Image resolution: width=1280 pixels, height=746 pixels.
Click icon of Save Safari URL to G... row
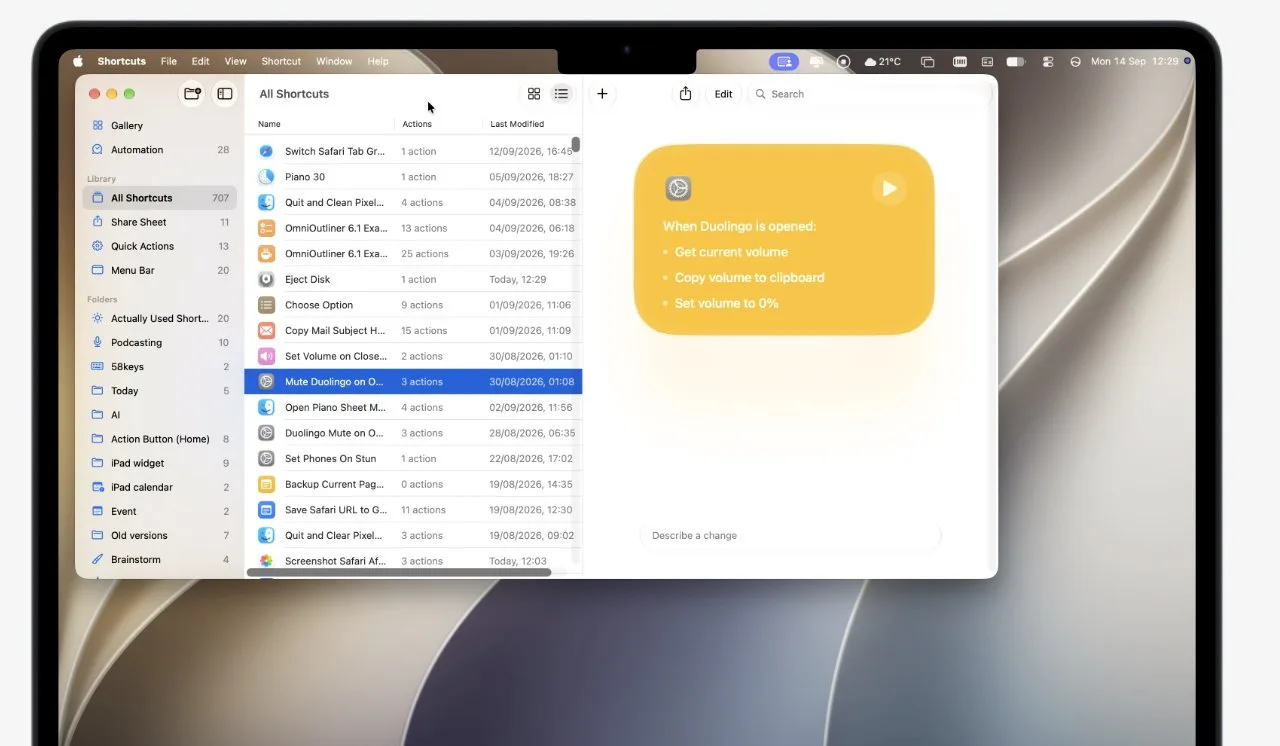(266, 510)
